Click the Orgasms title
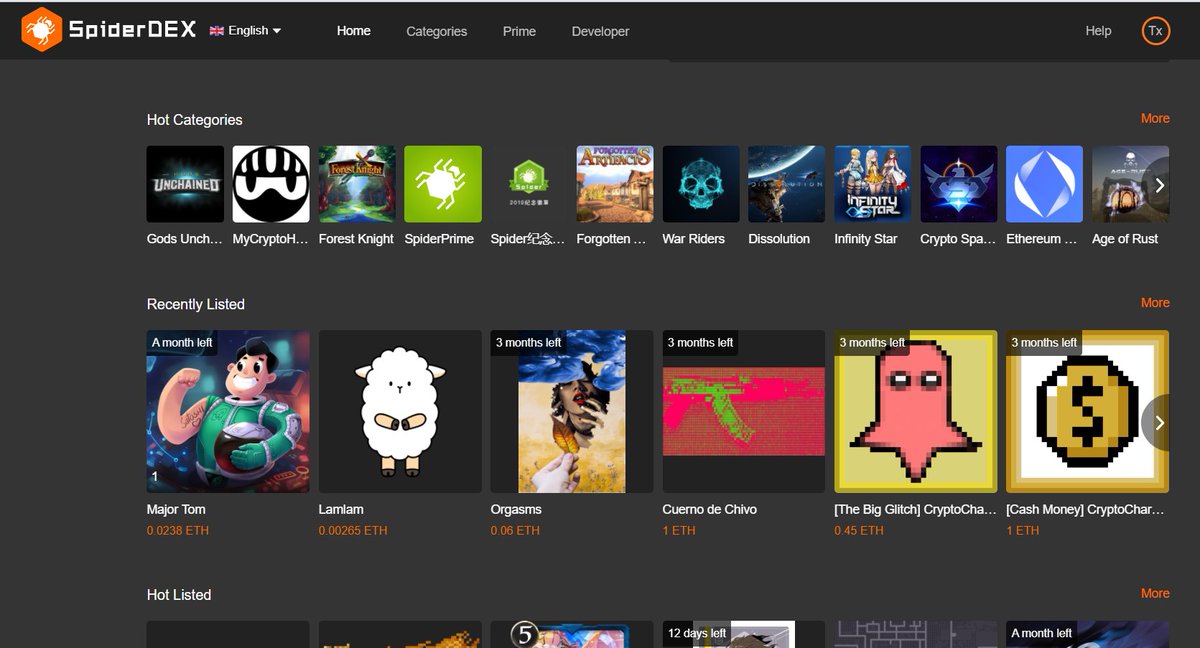This screenshot has width=1200, height=648. (516, 509)
